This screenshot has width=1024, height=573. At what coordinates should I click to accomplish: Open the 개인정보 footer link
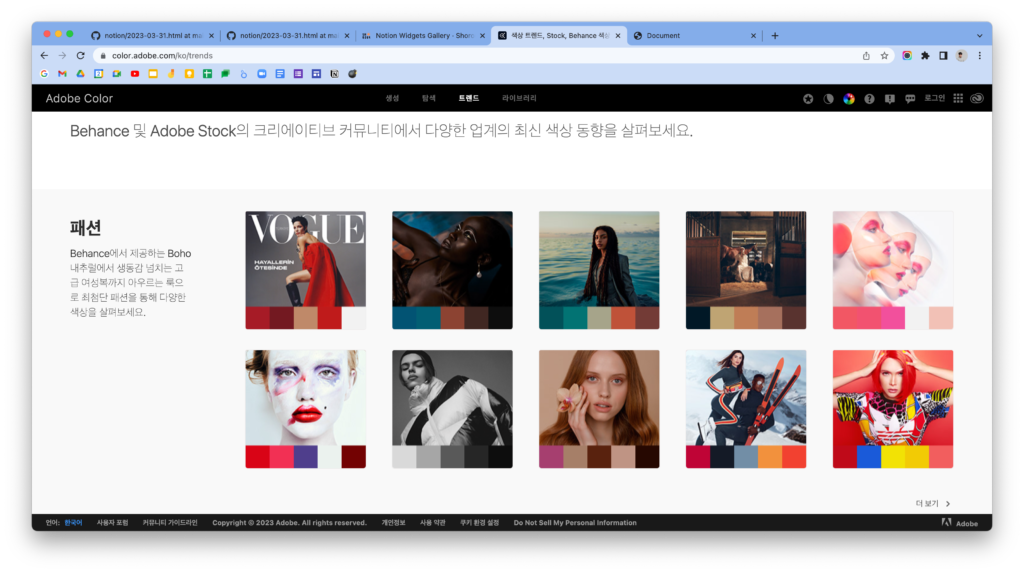pos(393,523)
